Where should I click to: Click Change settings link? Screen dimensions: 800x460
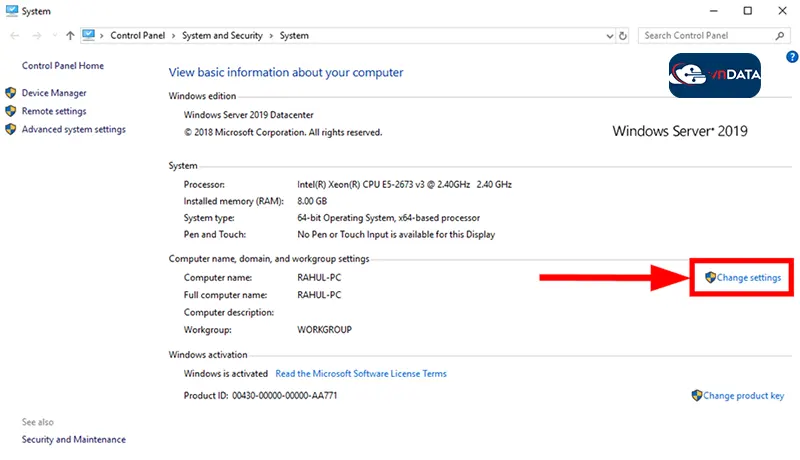[x=748, y=277]
